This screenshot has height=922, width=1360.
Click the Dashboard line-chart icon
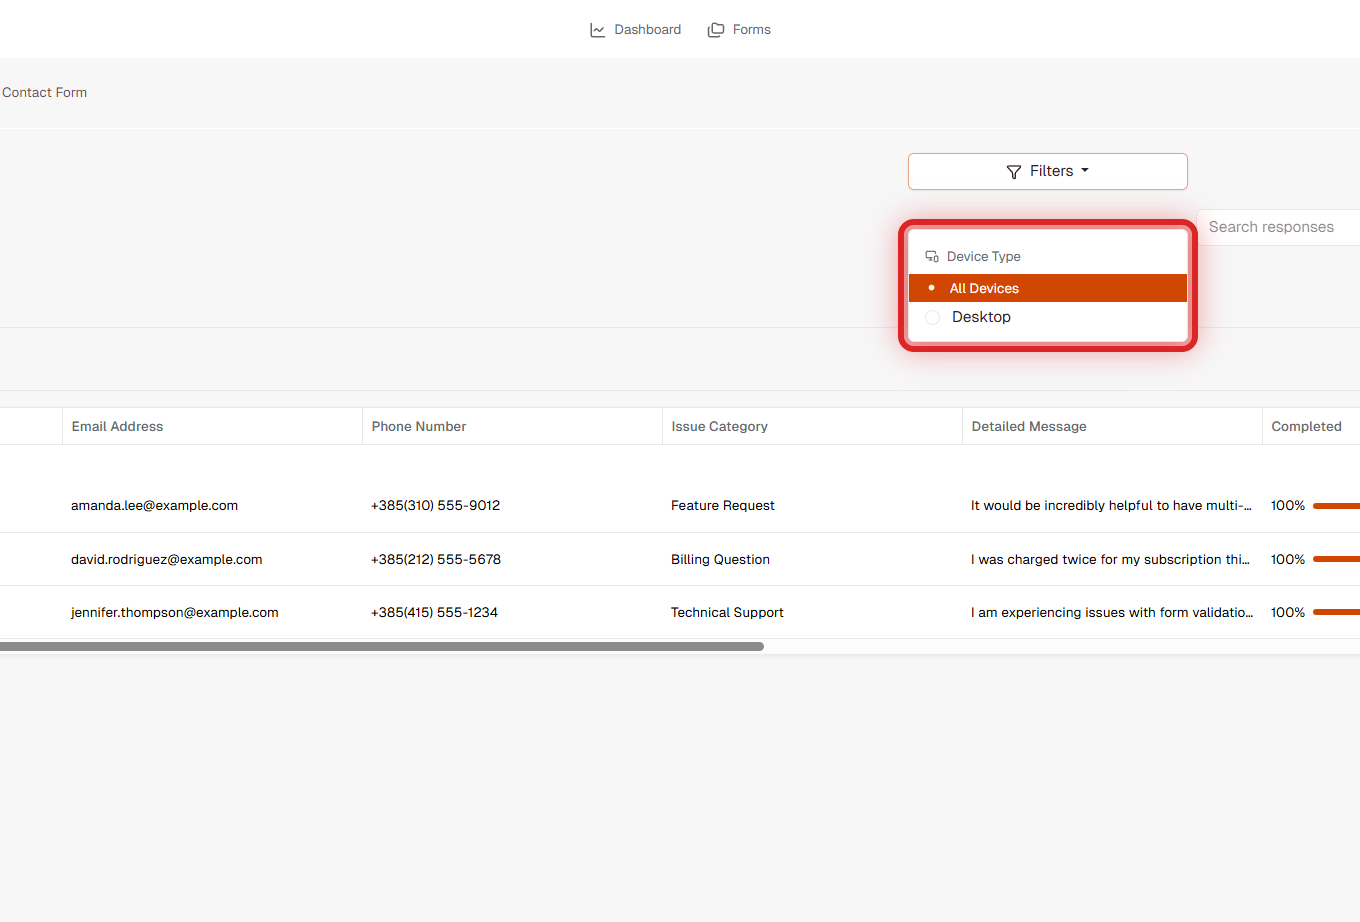pyautogui.click(x=597, y=29)
